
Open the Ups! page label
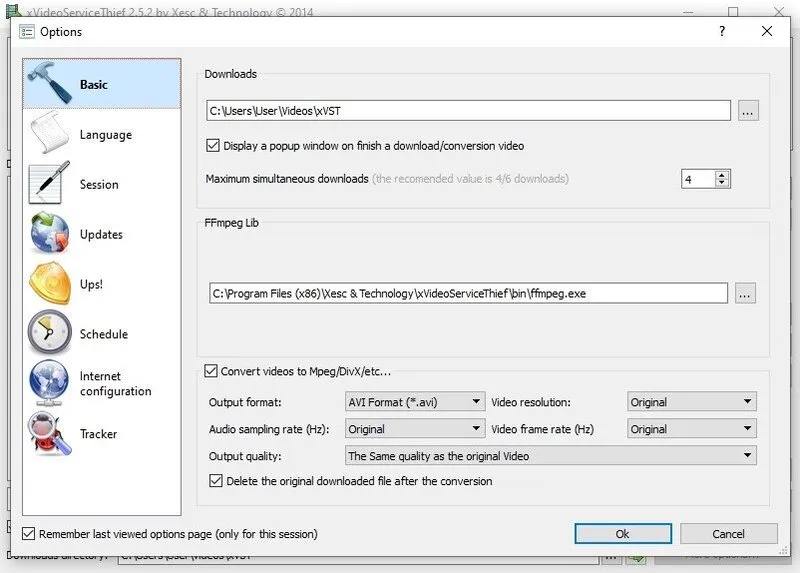(91, 284)
